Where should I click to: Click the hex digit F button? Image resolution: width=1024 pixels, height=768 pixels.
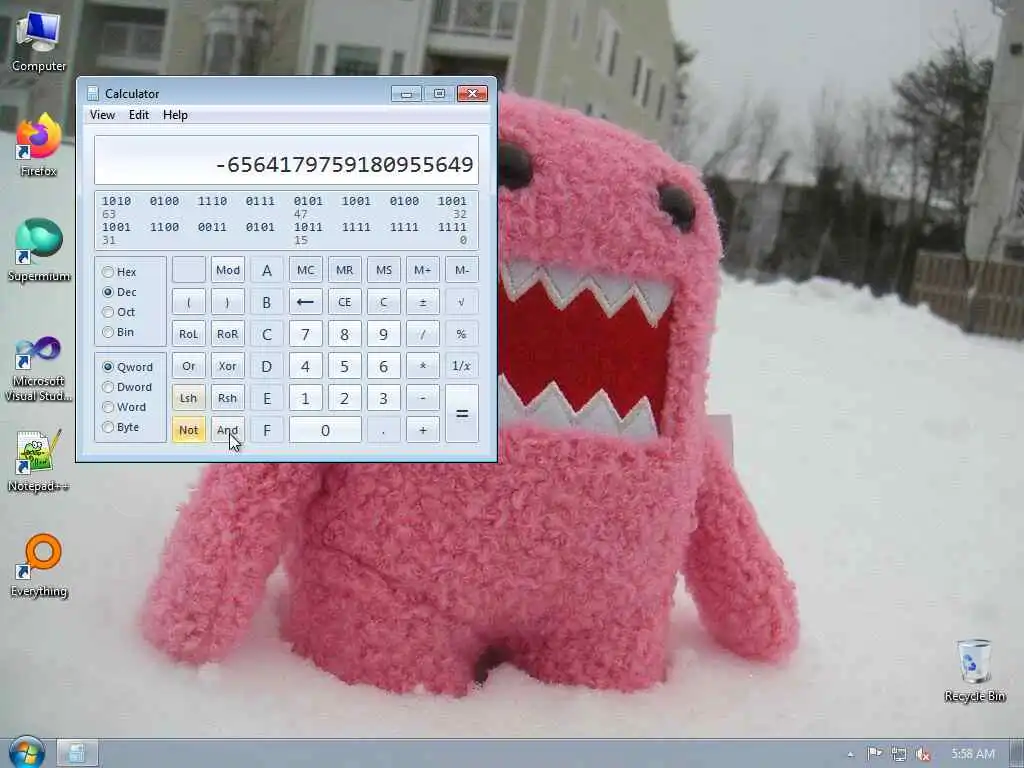coord(266,430)
